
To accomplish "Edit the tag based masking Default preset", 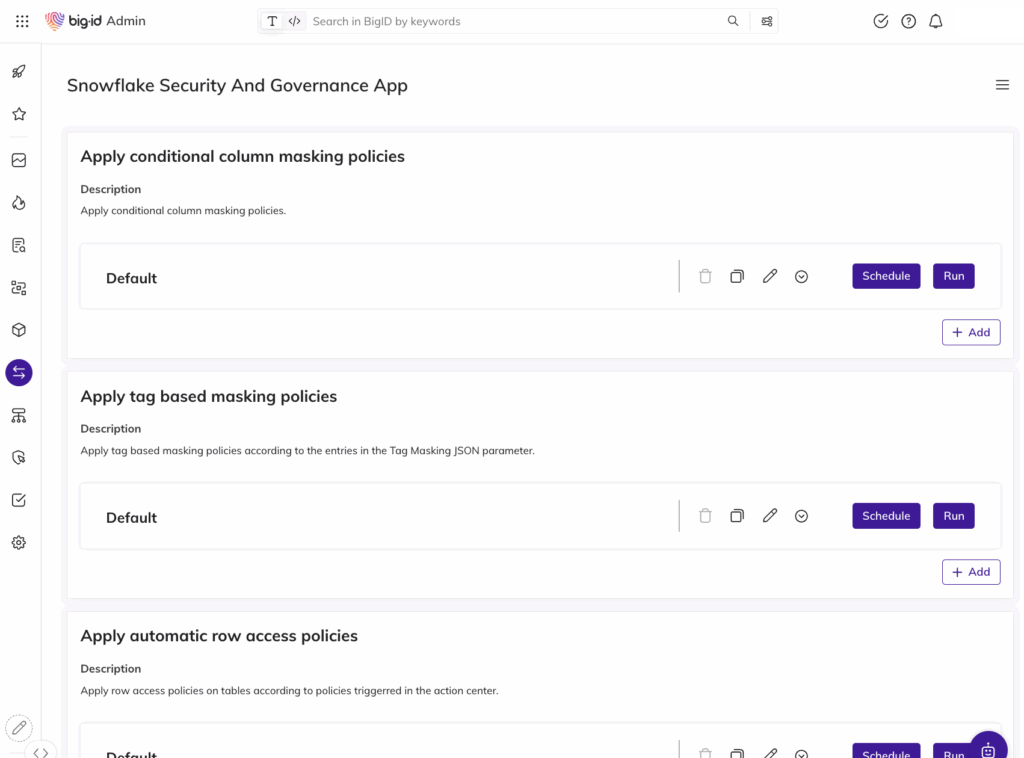I will click(x=770, y=516).
